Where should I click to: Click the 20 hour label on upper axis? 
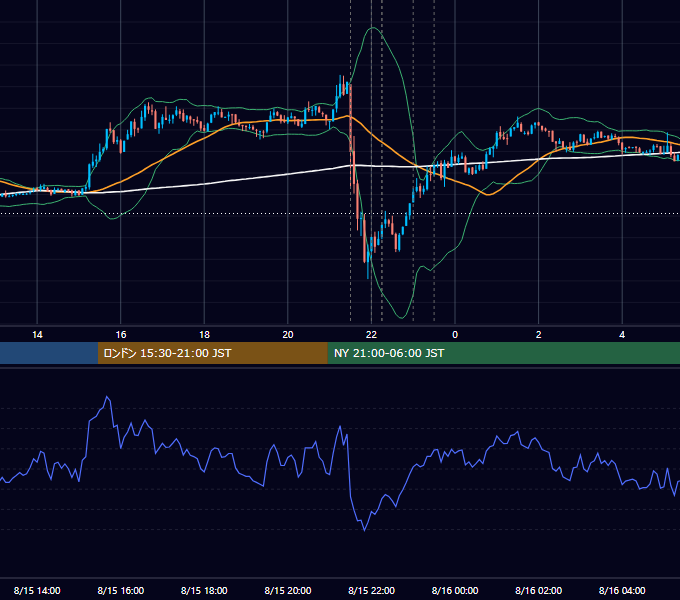click(x=288, y=335)
